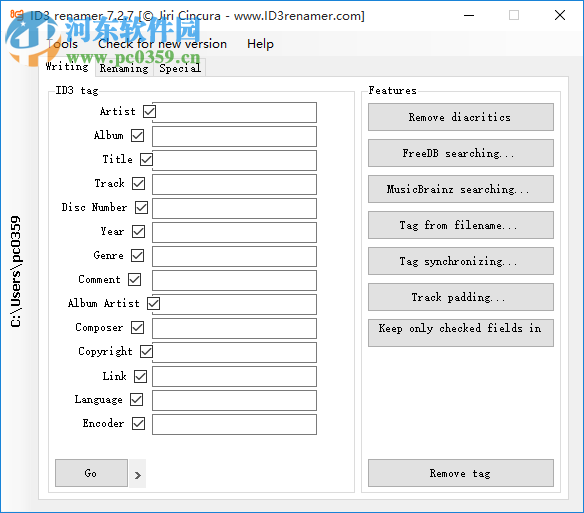This screenshot has width=584, height=513.
Task: Click the Remove diacritics button
Action: pyautogui.click(x=461, y=117)
